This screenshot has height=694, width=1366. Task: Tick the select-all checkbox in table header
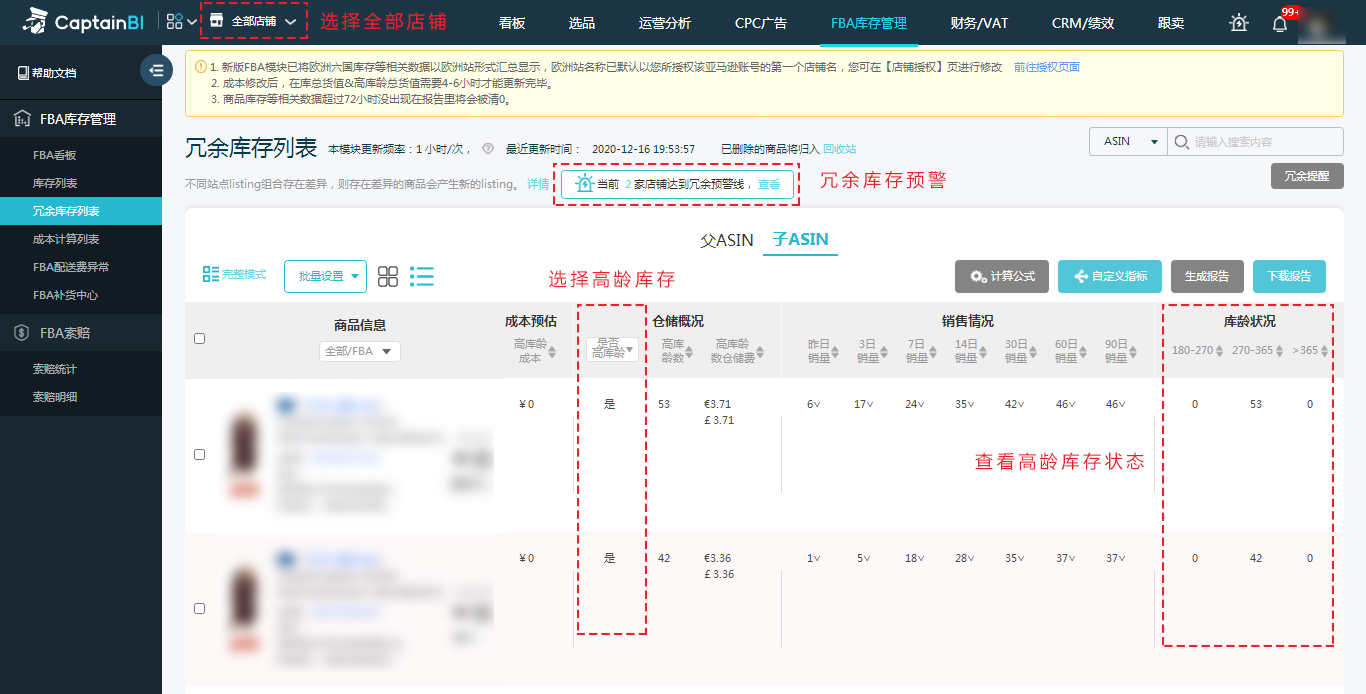coord(199,339)
